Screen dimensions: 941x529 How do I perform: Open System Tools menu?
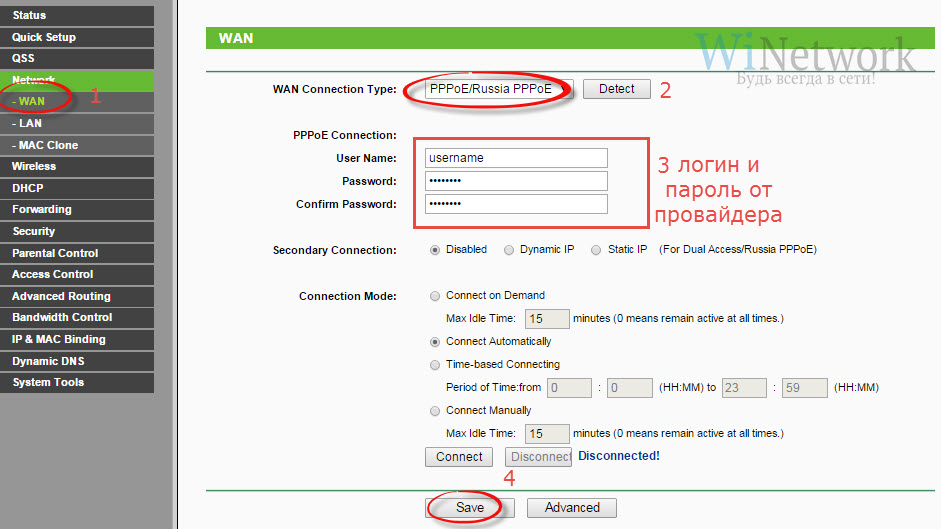click(x=77, y=382)
